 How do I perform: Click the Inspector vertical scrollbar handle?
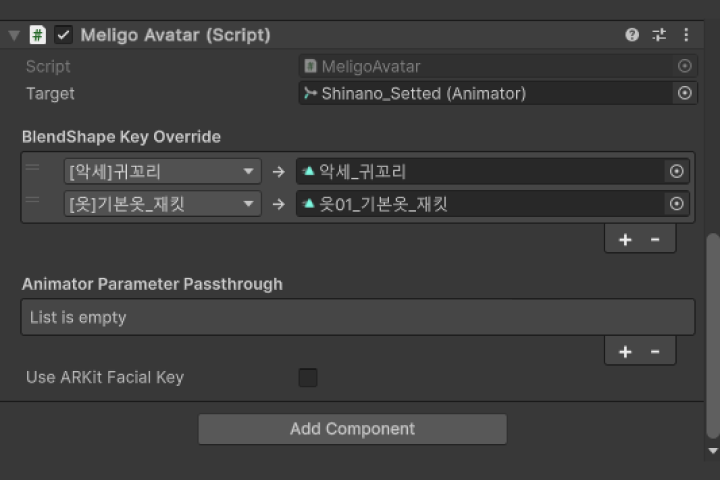[x=713, y=336]
